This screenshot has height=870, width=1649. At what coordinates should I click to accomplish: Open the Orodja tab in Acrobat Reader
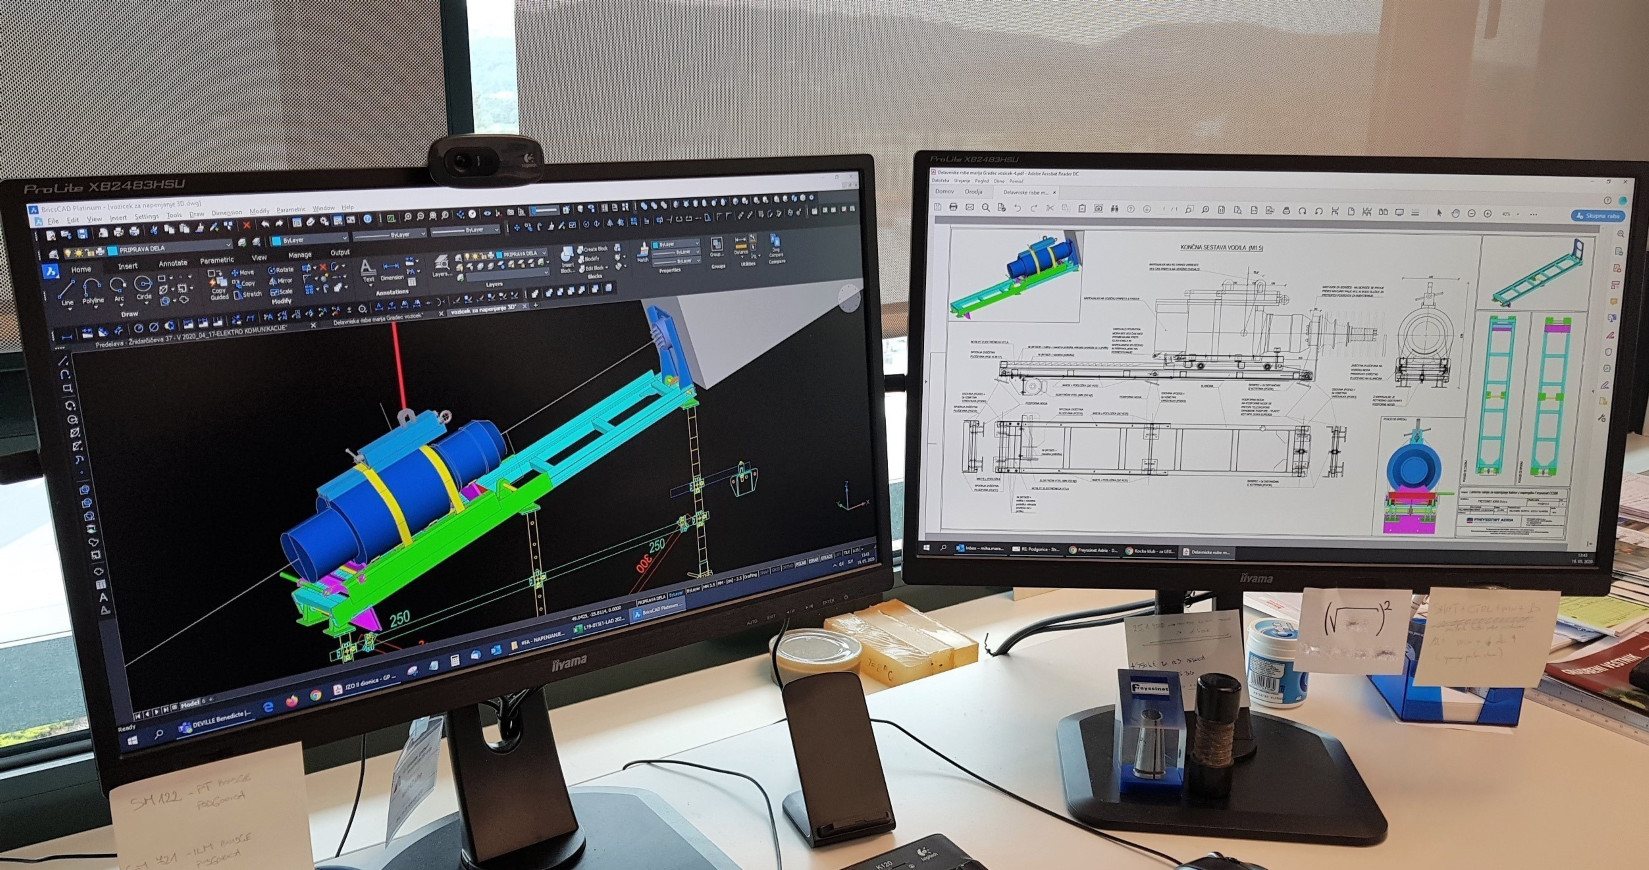[973, 191]
